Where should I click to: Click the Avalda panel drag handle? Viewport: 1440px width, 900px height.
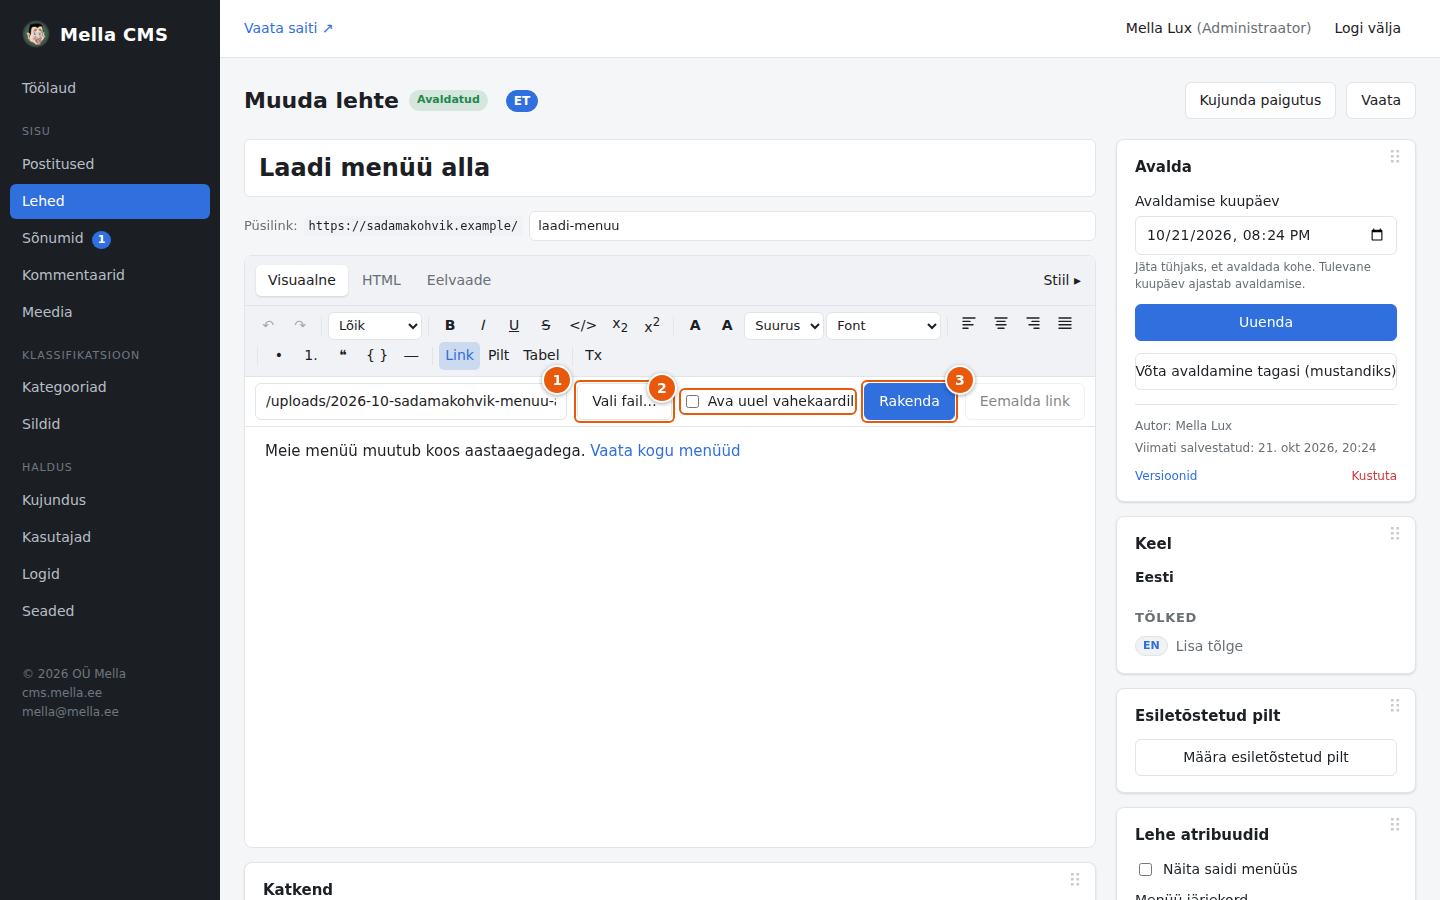pos(1395,157)
